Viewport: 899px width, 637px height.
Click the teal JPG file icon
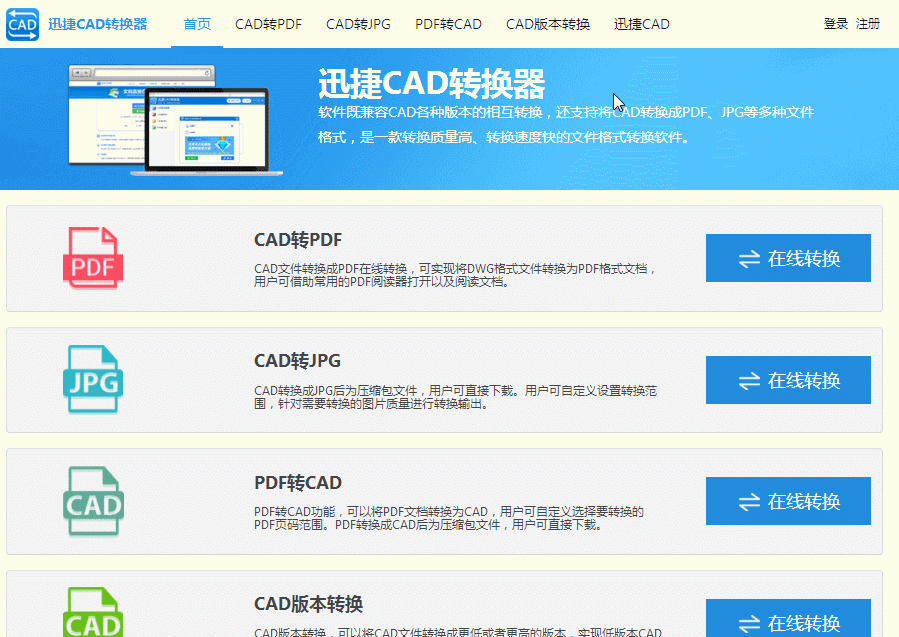(93, 379)
